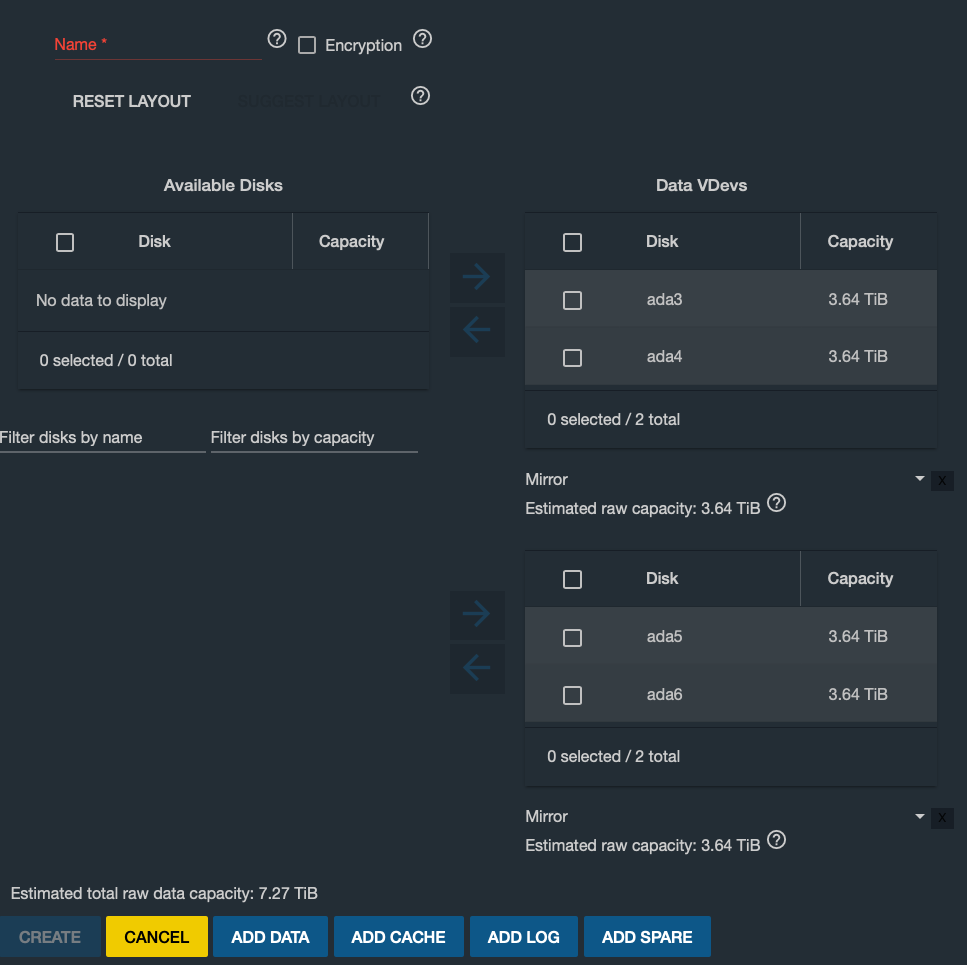
Task: Click the Add Cache button
Action: coord(398,937)
